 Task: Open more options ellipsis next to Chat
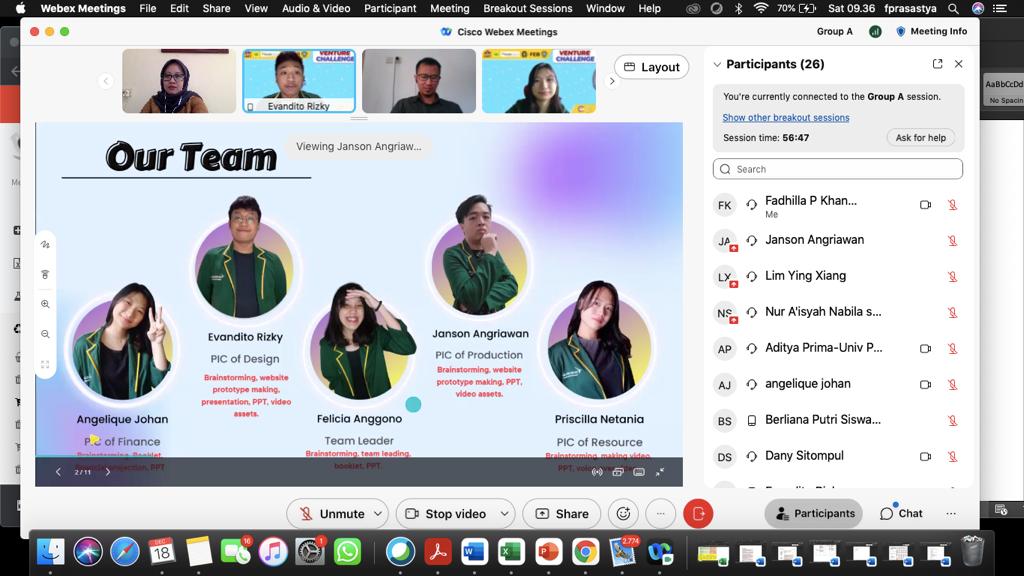point(951,514)
